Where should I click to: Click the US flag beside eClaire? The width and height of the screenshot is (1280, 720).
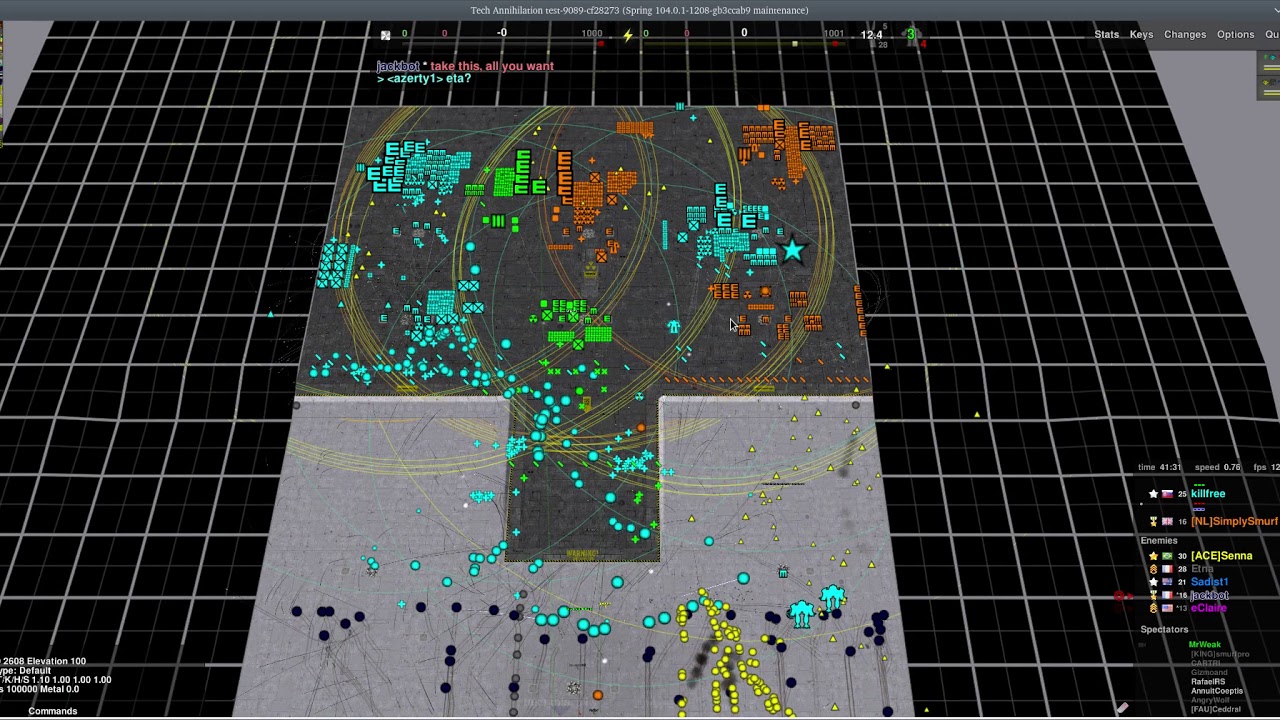click(1166, 608)
